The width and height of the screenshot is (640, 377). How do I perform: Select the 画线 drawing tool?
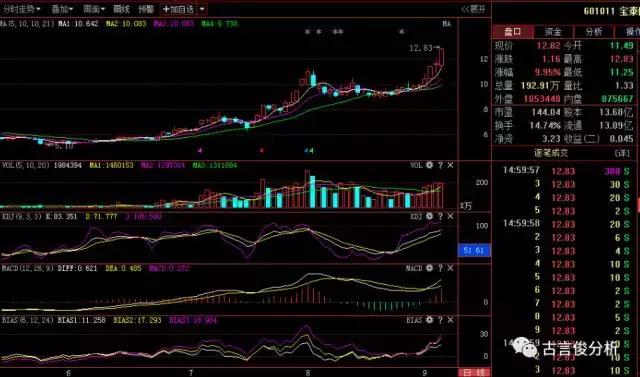pos(121,9)
